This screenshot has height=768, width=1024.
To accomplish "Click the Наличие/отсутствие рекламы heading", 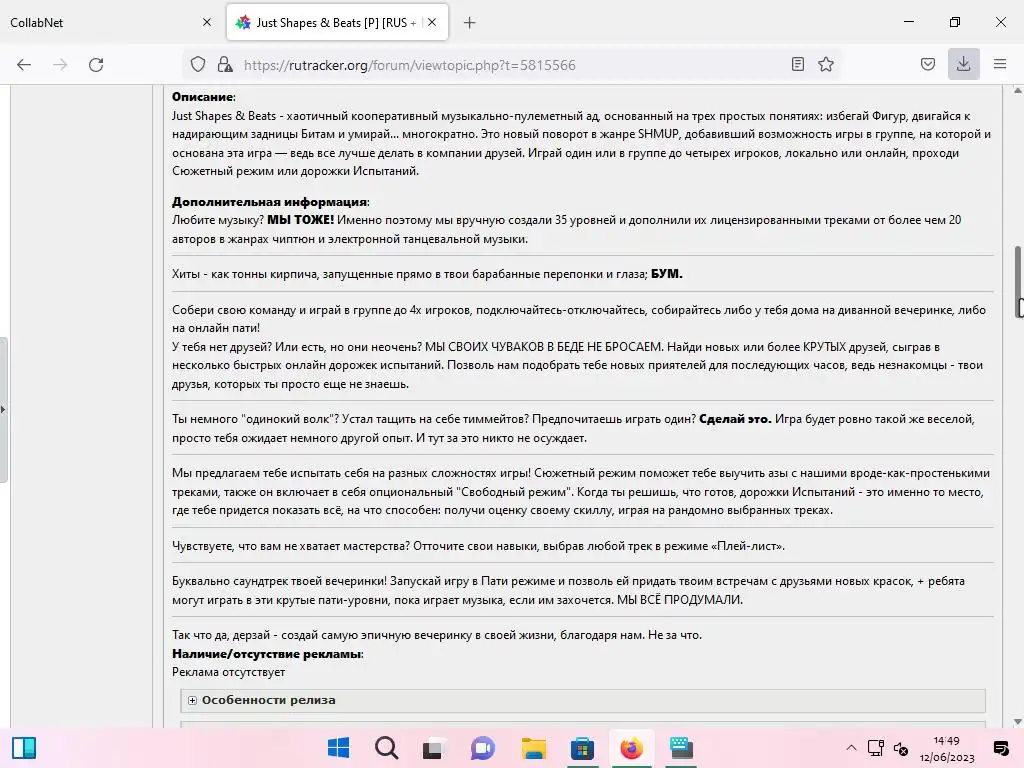I will point(266,654).
